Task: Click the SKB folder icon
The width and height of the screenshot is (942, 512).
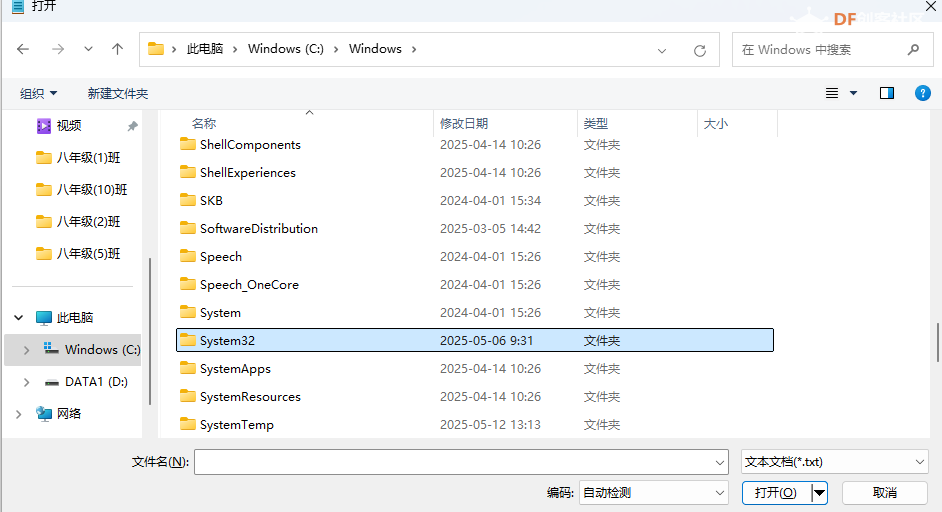Action: coord(188,200)
